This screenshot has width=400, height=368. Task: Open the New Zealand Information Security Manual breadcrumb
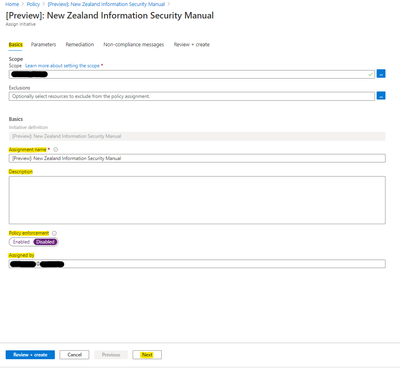[106, 4]
